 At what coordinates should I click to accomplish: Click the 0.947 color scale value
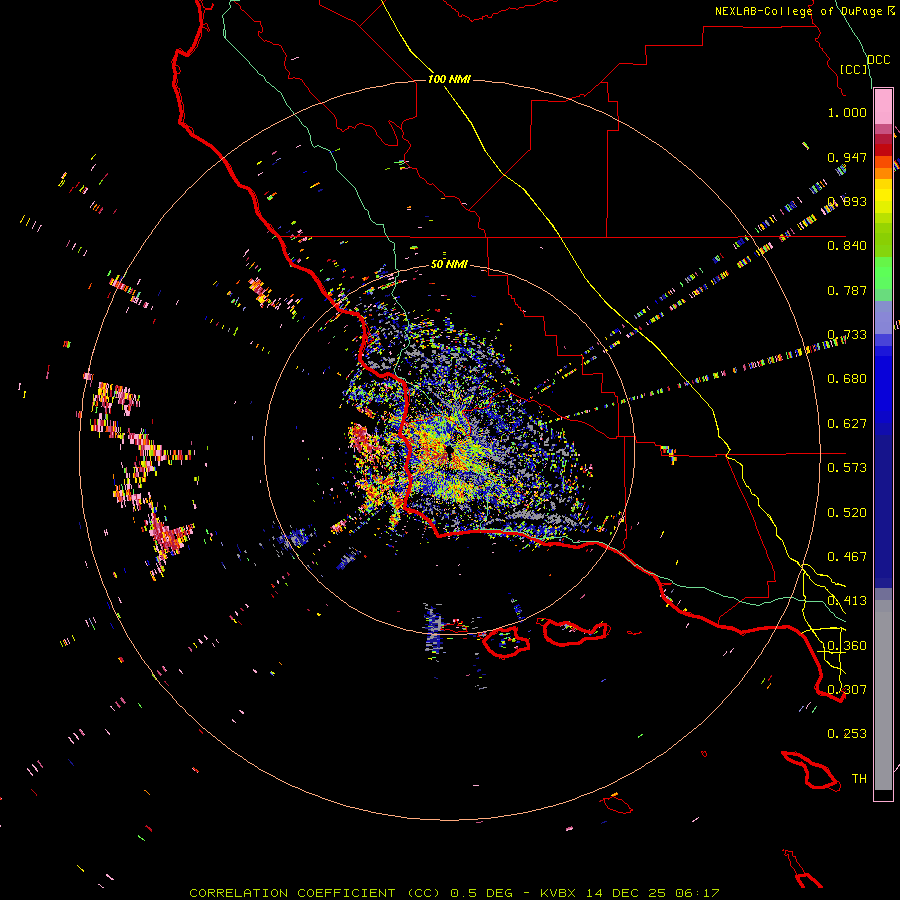pyautogui.click(x=847, y=157)
